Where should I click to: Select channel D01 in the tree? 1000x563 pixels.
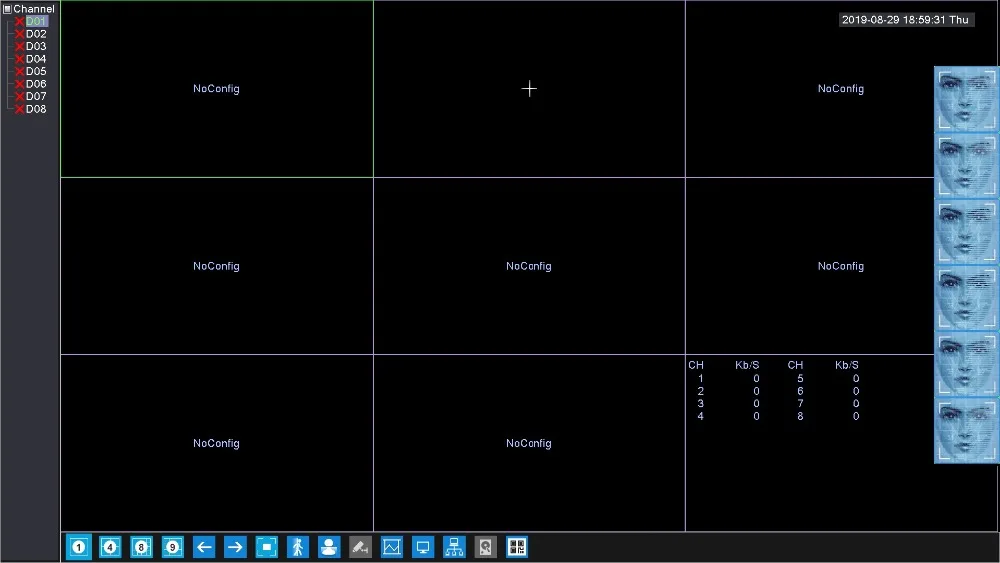(36, 21)
